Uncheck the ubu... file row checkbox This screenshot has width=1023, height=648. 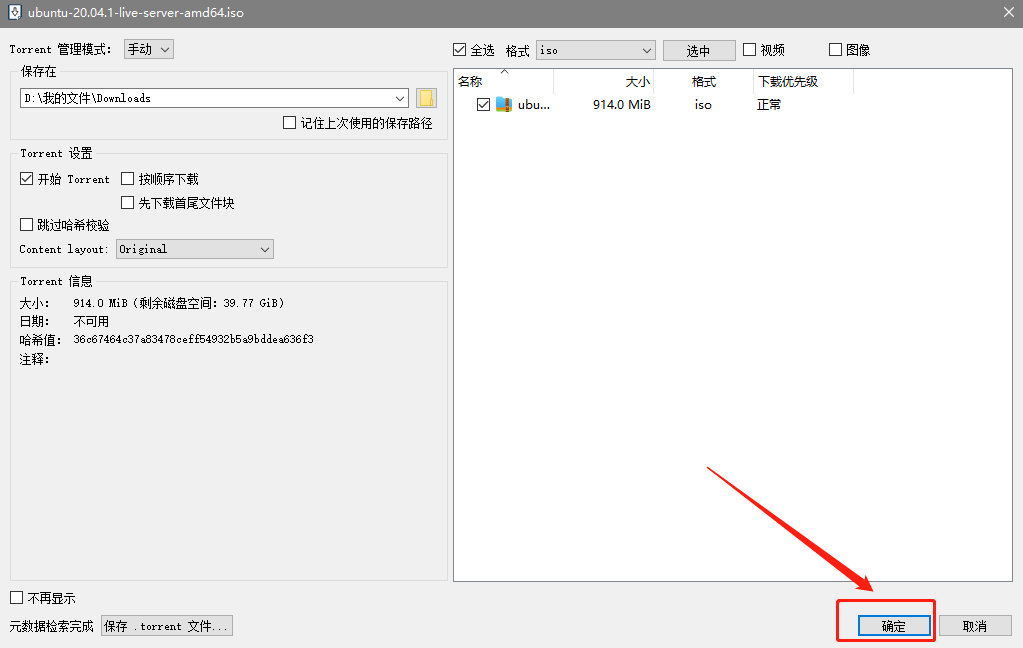483,104
